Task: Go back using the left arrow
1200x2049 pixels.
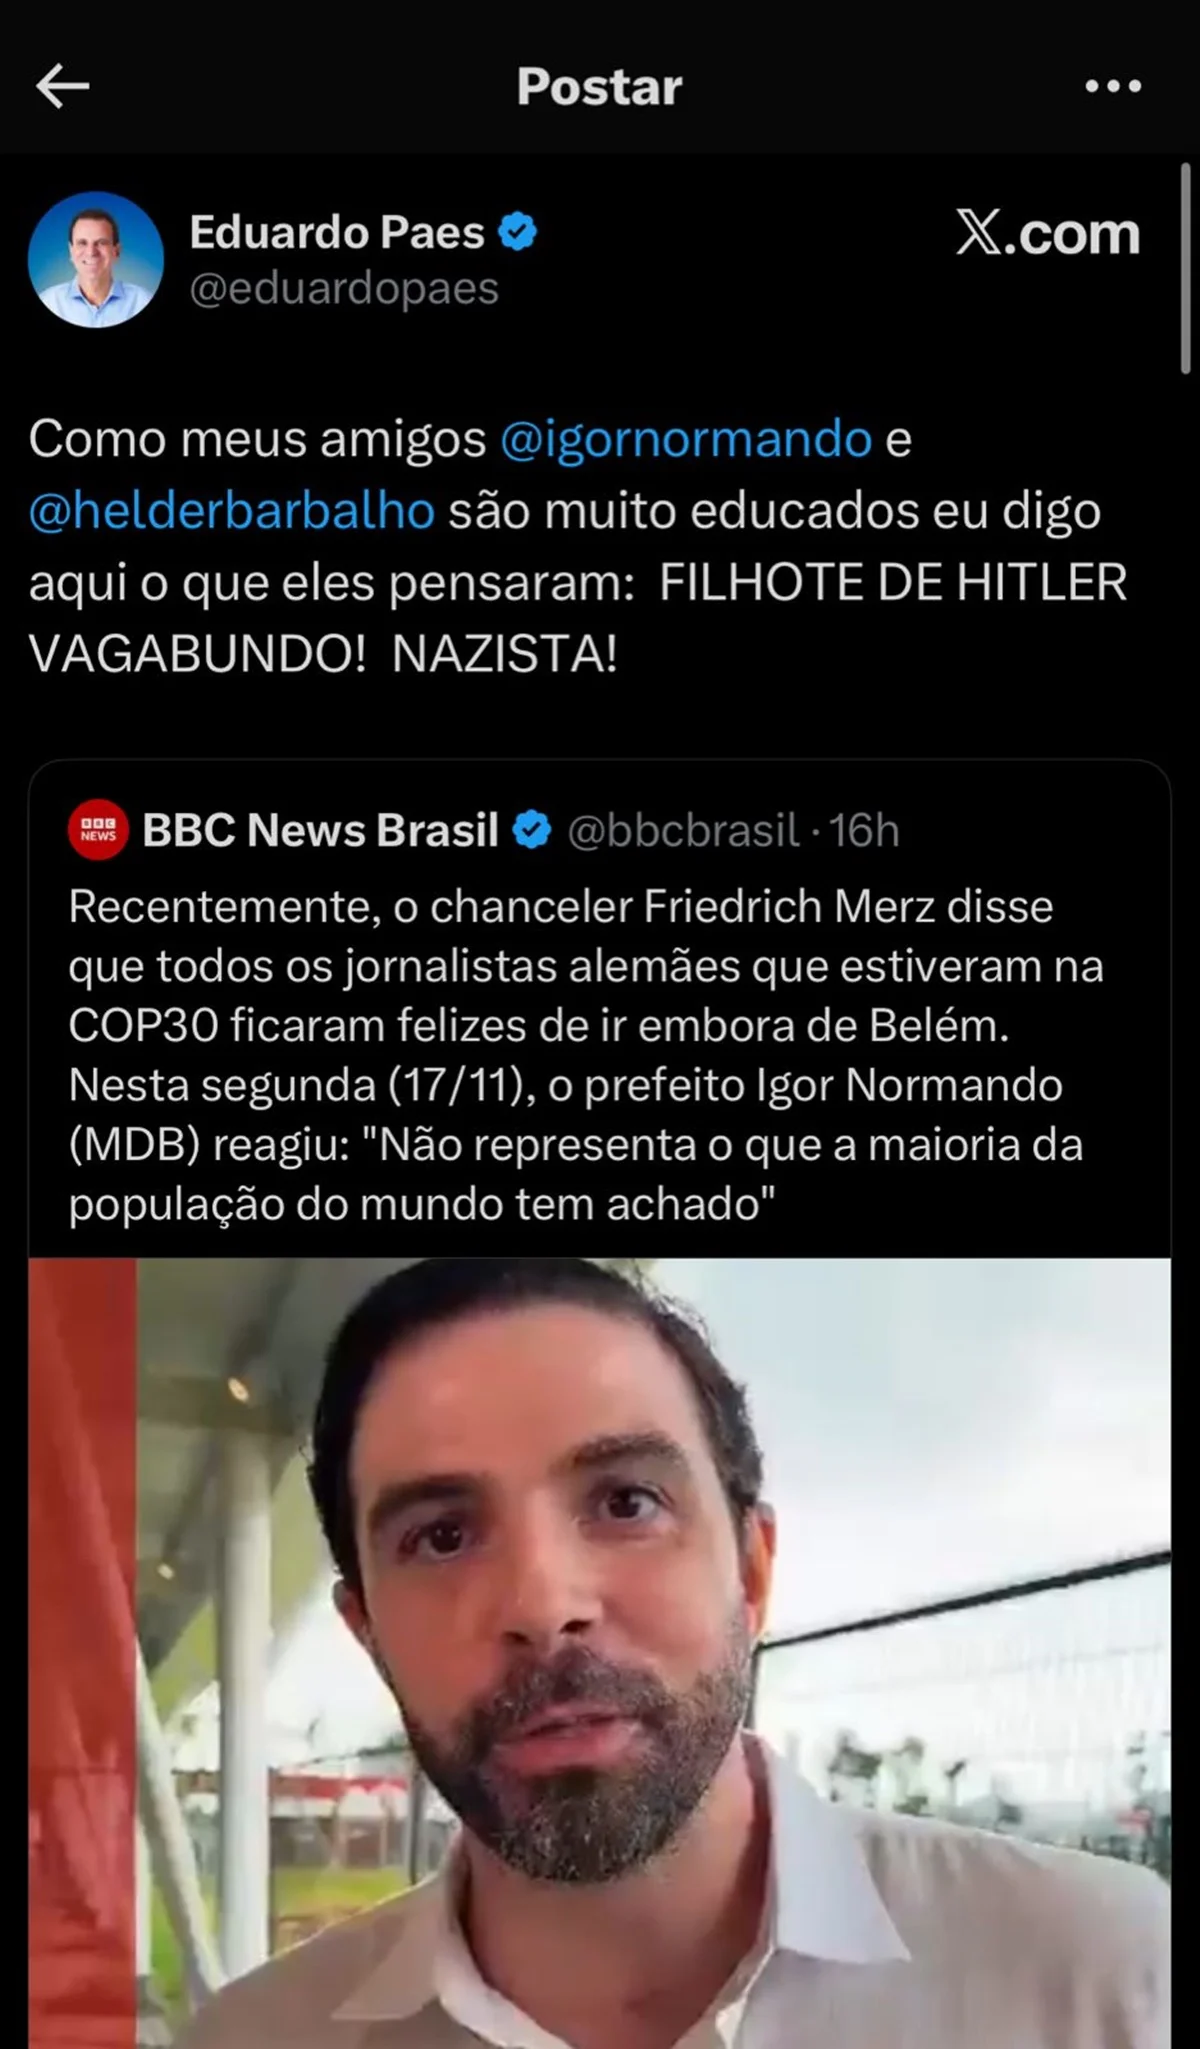Action: [x=63, y=86]
